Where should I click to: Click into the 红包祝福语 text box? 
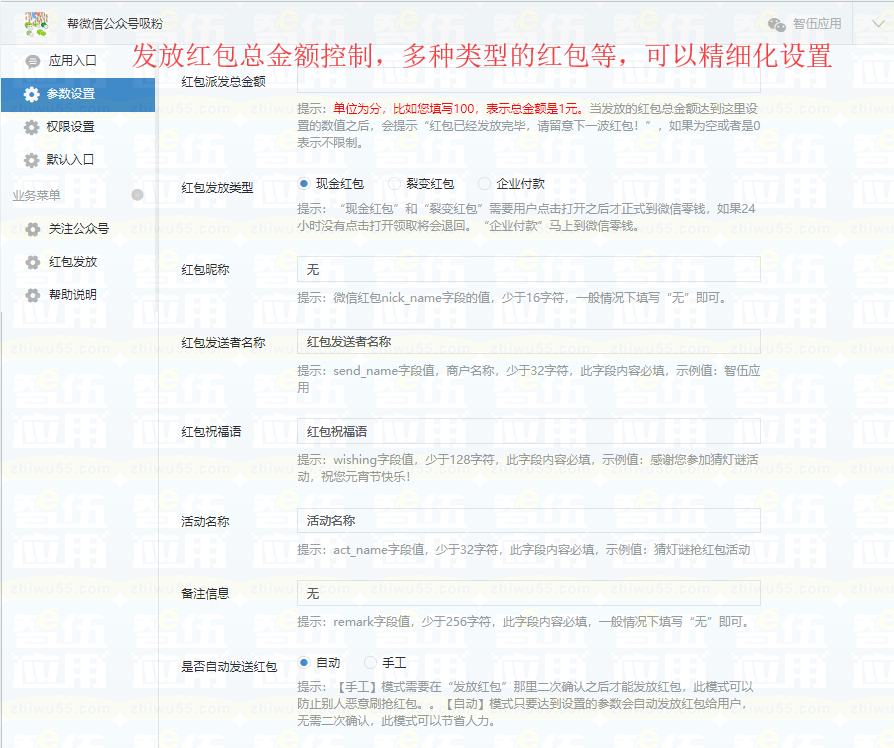[528, 432]
